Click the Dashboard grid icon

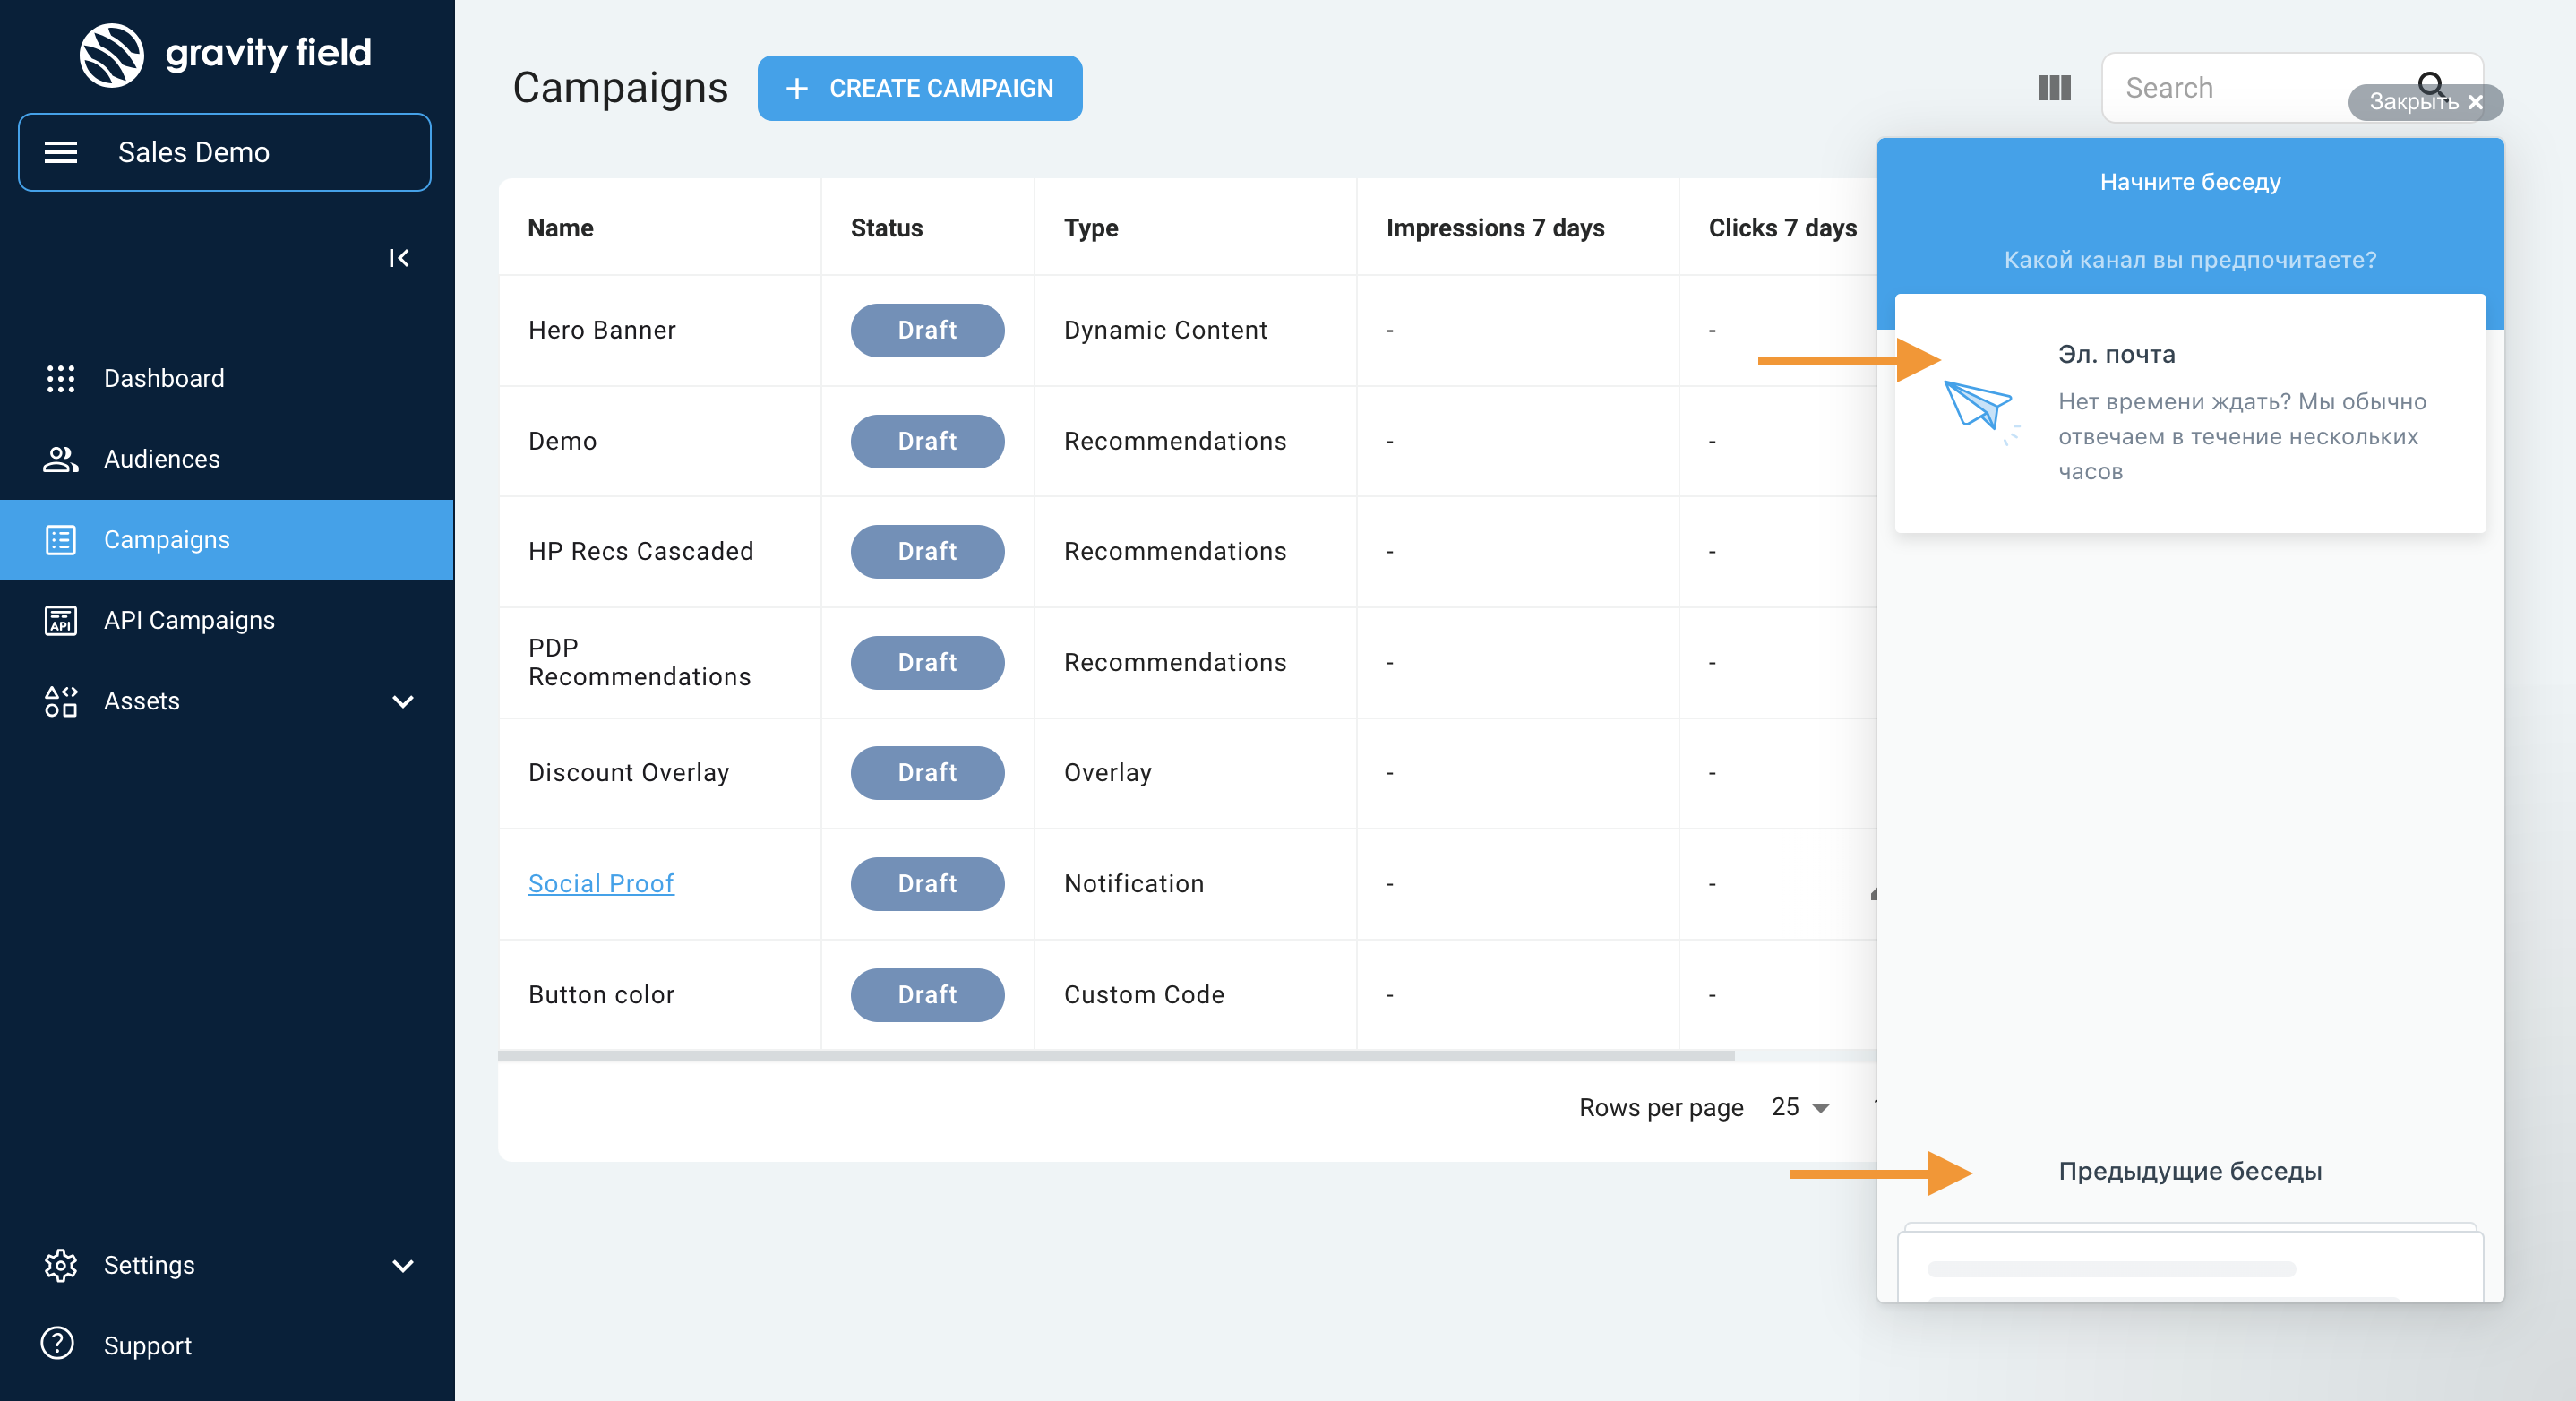click(60, 378)
